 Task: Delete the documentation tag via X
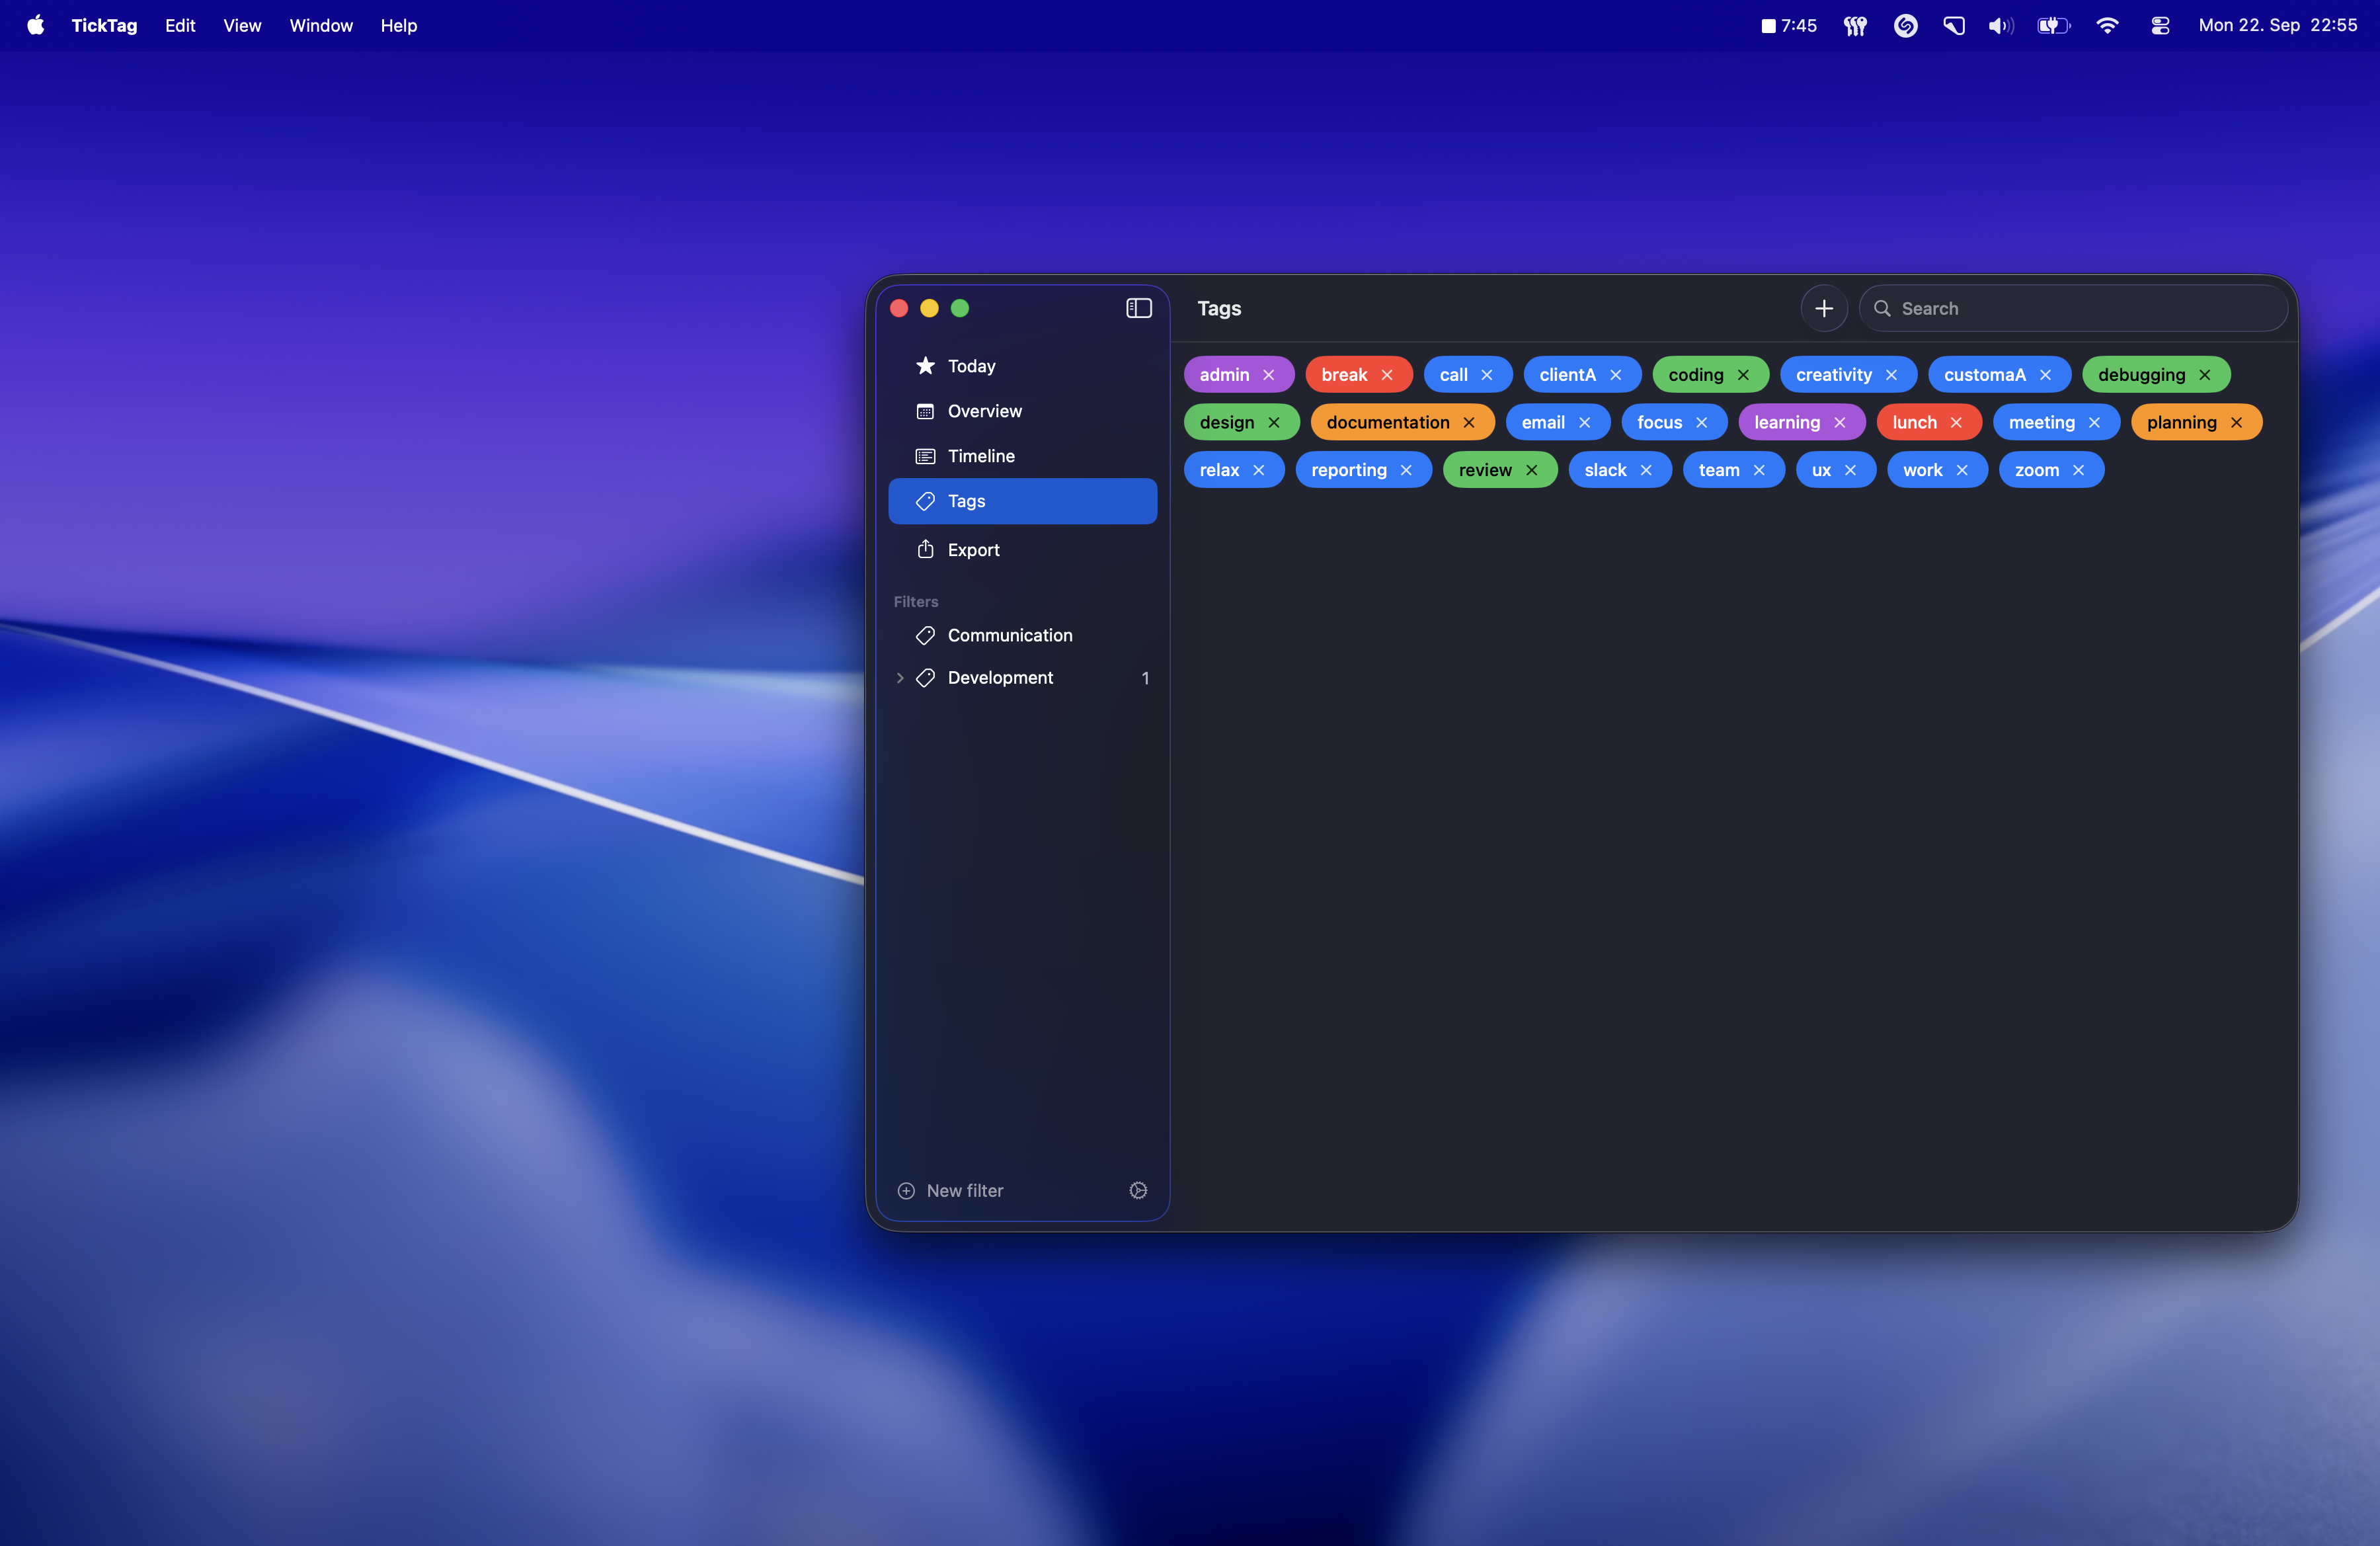click(1468, 423)
